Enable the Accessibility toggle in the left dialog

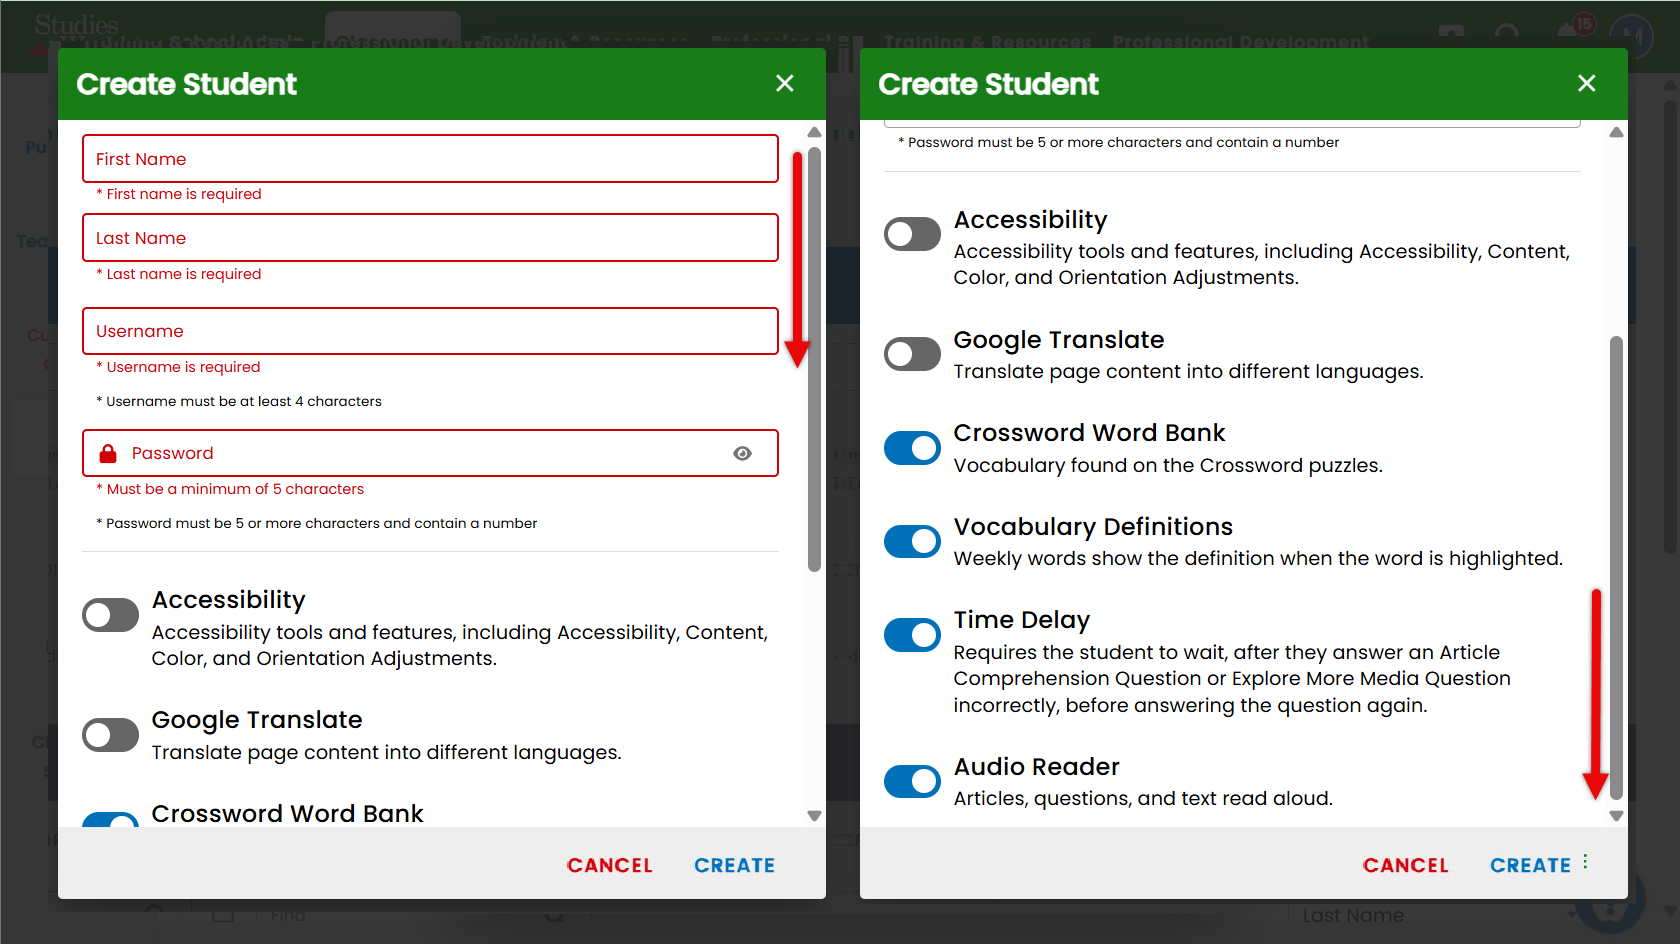[110, 614]
